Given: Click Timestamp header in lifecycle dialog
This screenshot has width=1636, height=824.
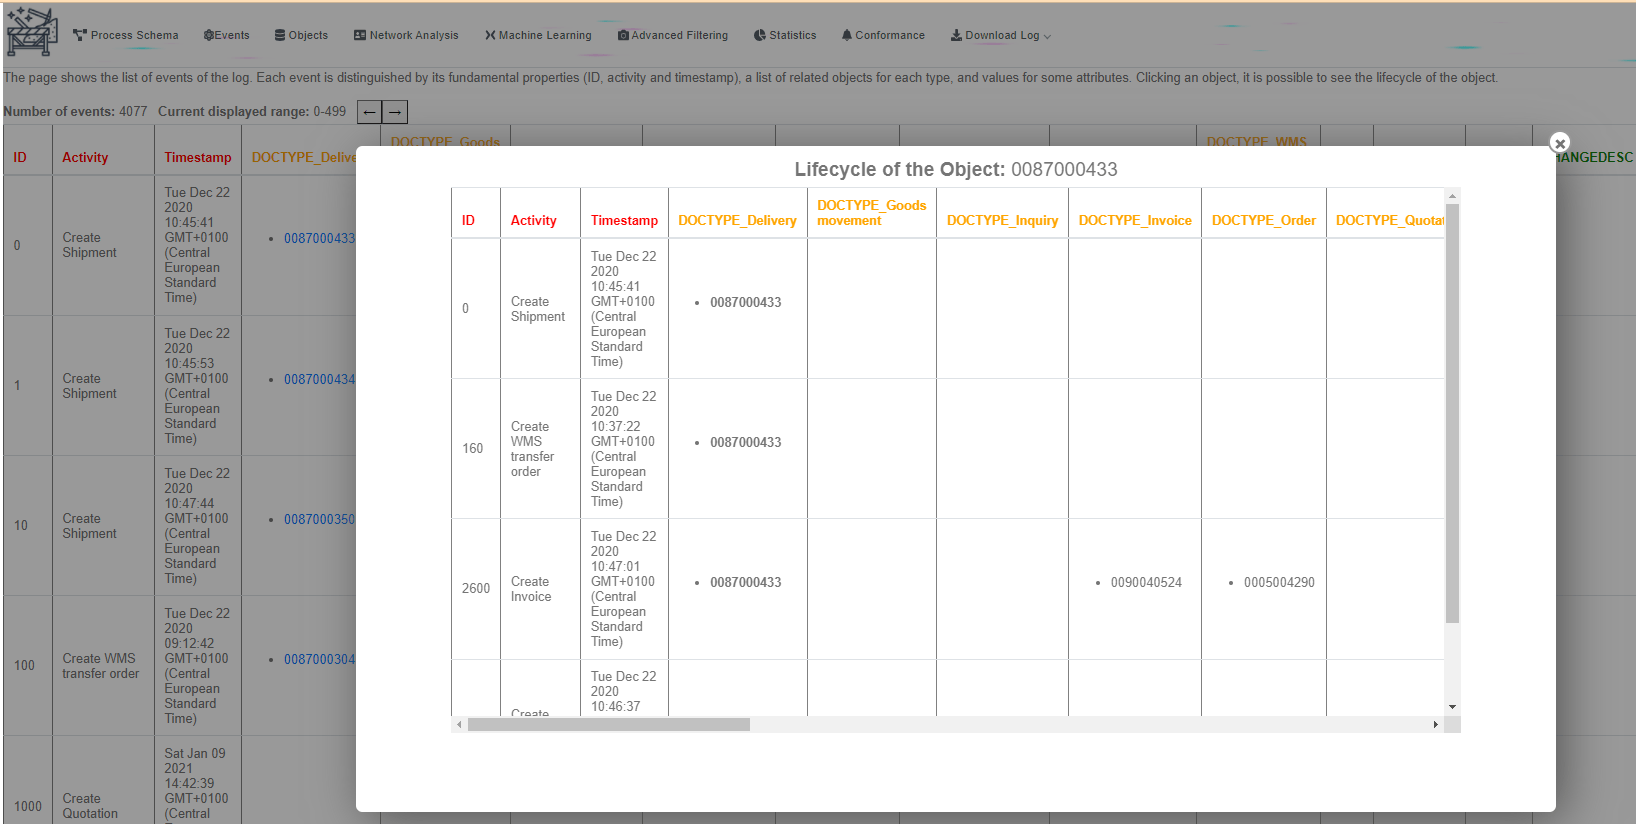Looking at the screenshot, I should [624, 221].
